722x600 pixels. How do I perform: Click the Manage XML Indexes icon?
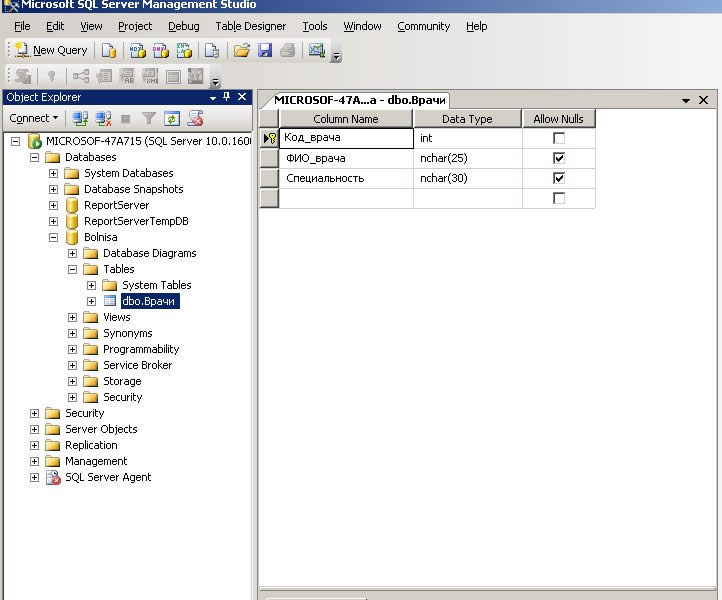click(x=150, y=76)
